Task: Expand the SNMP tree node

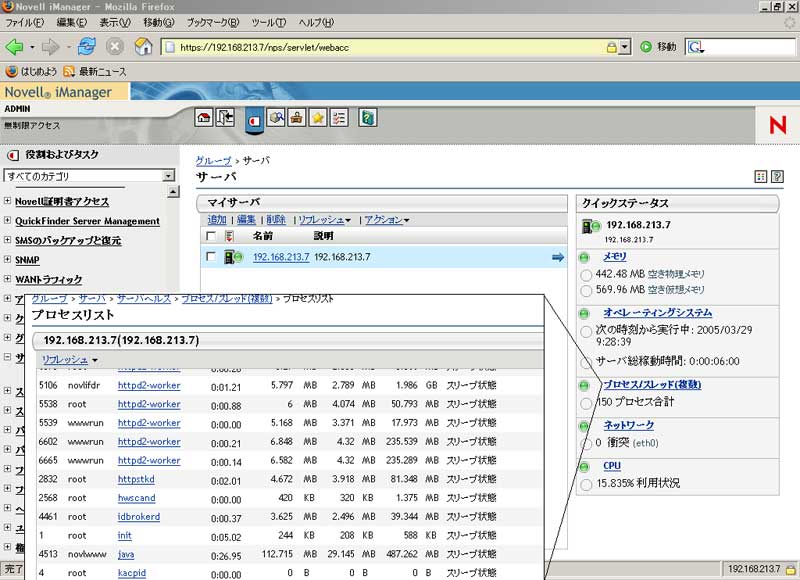Action: click(7, 259)
